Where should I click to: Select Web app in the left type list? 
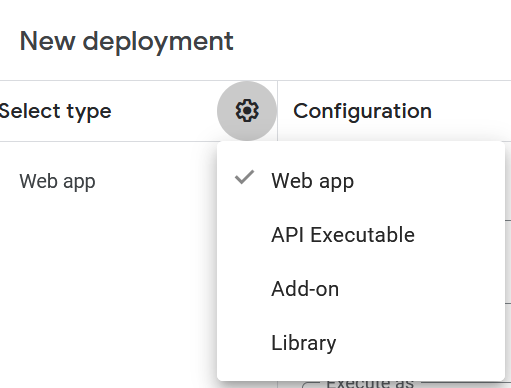pyautogui.click(x=57, y=182)
